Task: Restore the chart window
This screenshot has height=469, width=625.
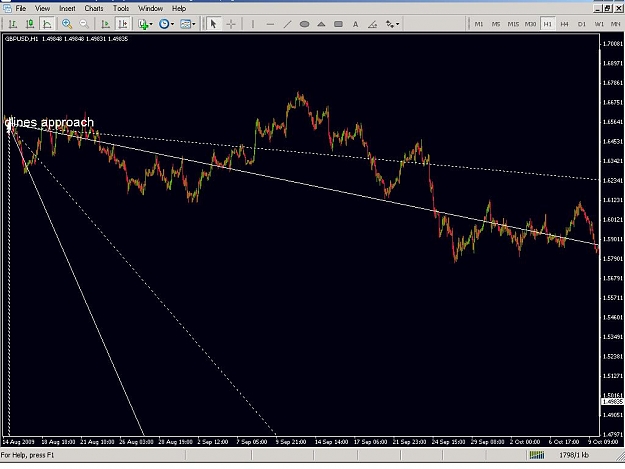Action: pos(607,8)
